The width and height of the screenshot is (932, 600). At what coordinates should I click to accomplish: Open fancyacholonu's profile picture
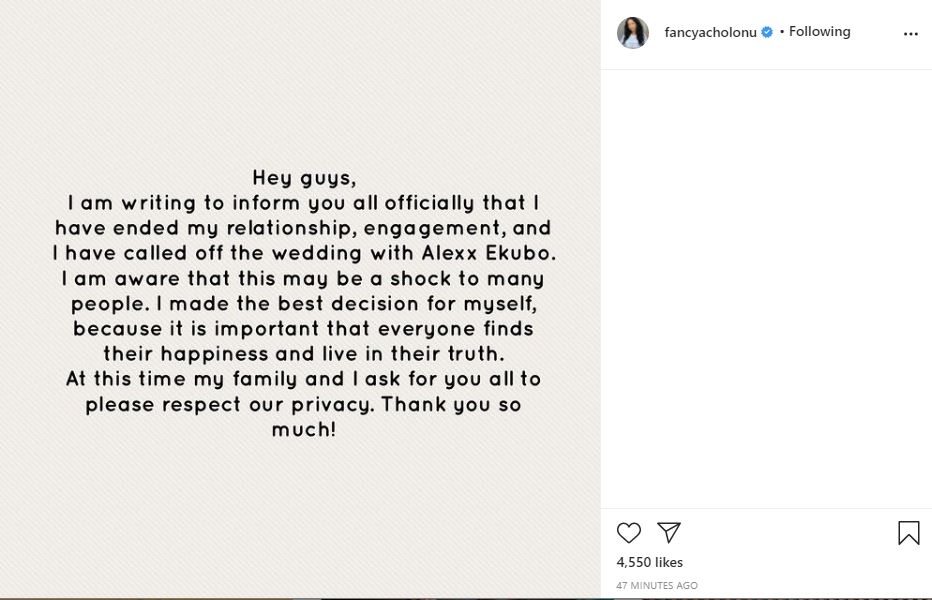[633, 32]
